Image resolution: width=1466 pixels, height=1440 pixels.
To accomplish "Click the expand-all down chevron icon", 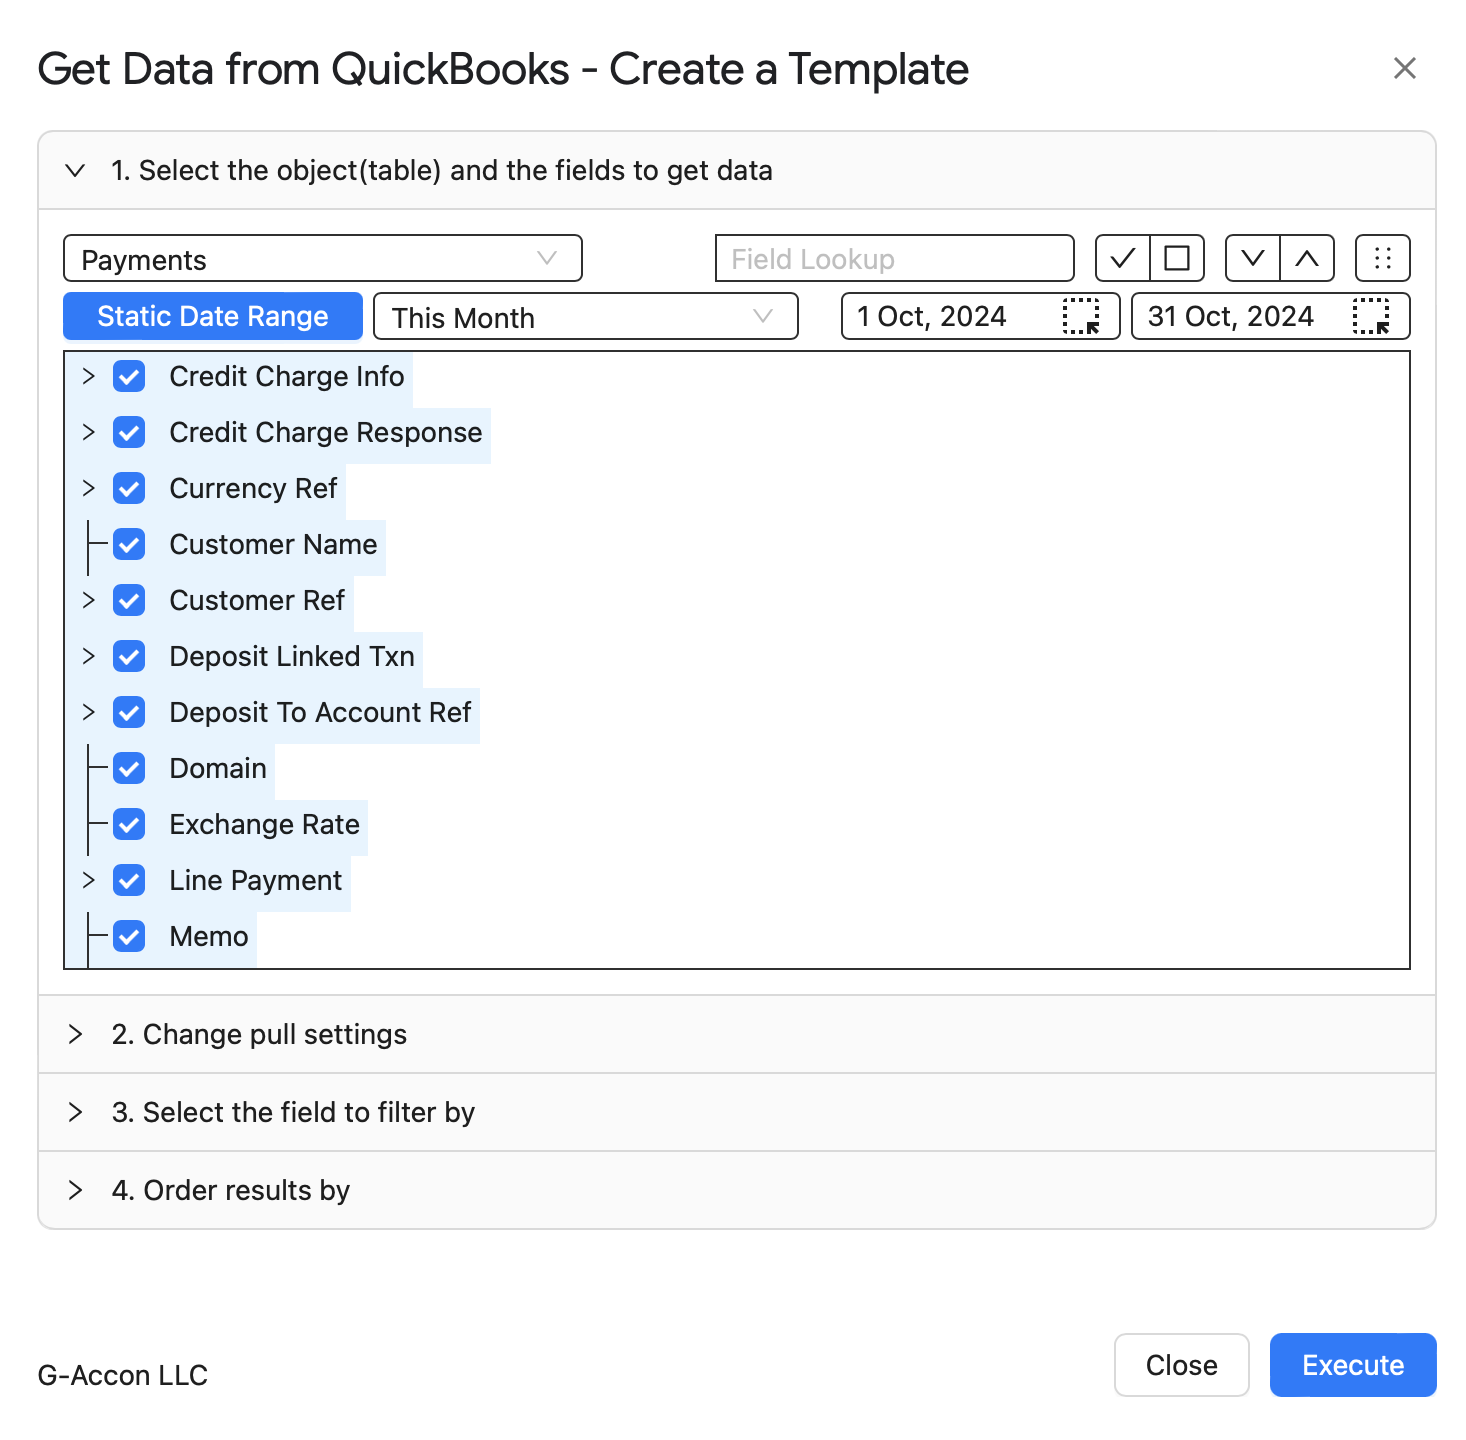I will pyautogui.click(x=1253, y=259).
